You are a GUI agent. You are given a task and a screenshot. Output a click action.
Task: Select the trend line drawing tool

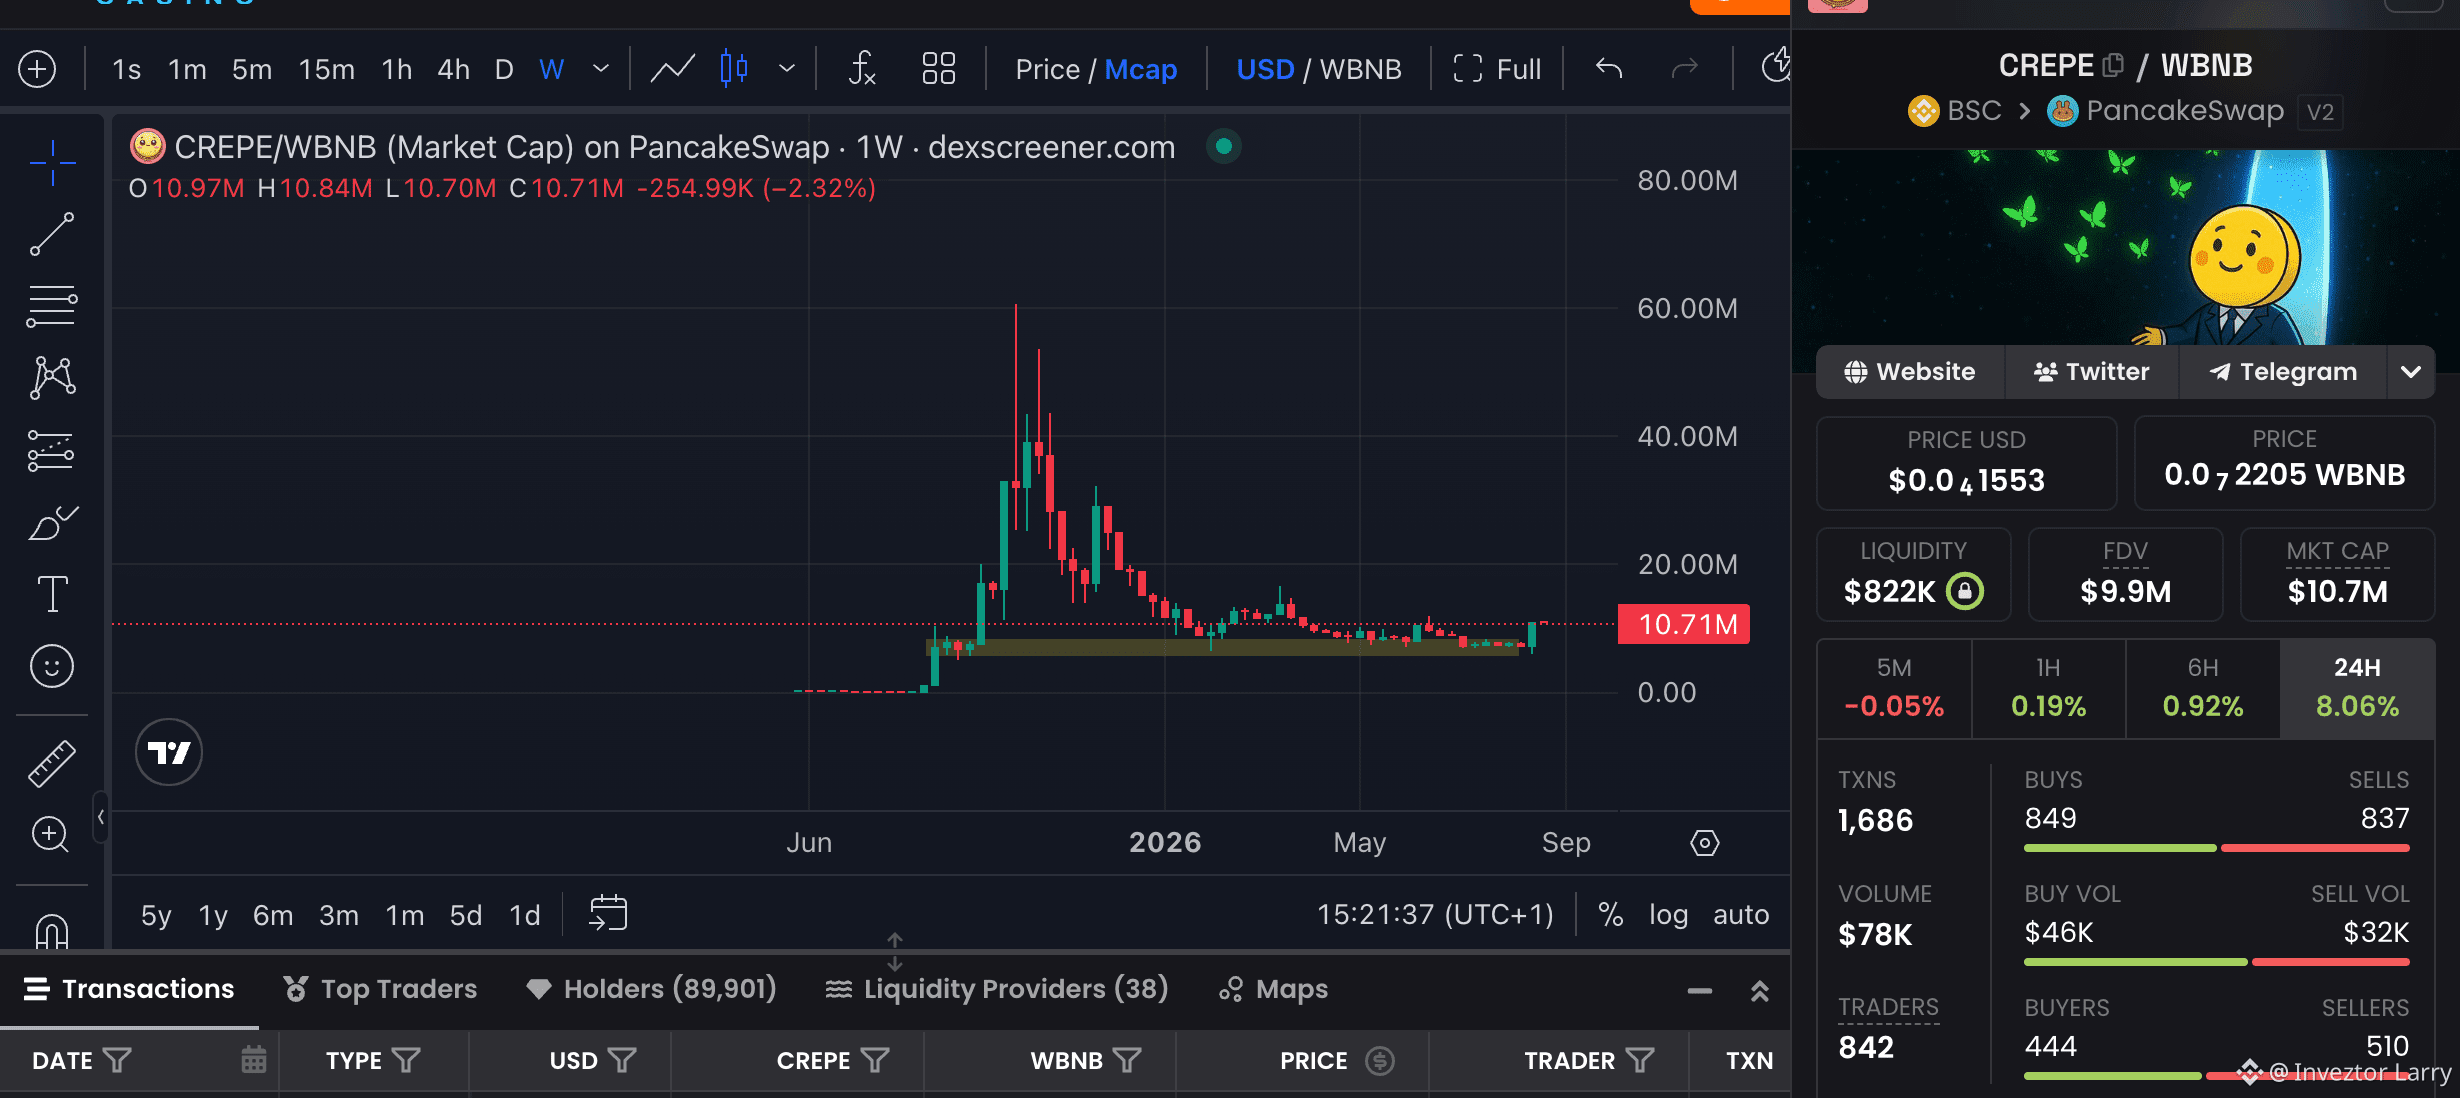pos(52,234)
